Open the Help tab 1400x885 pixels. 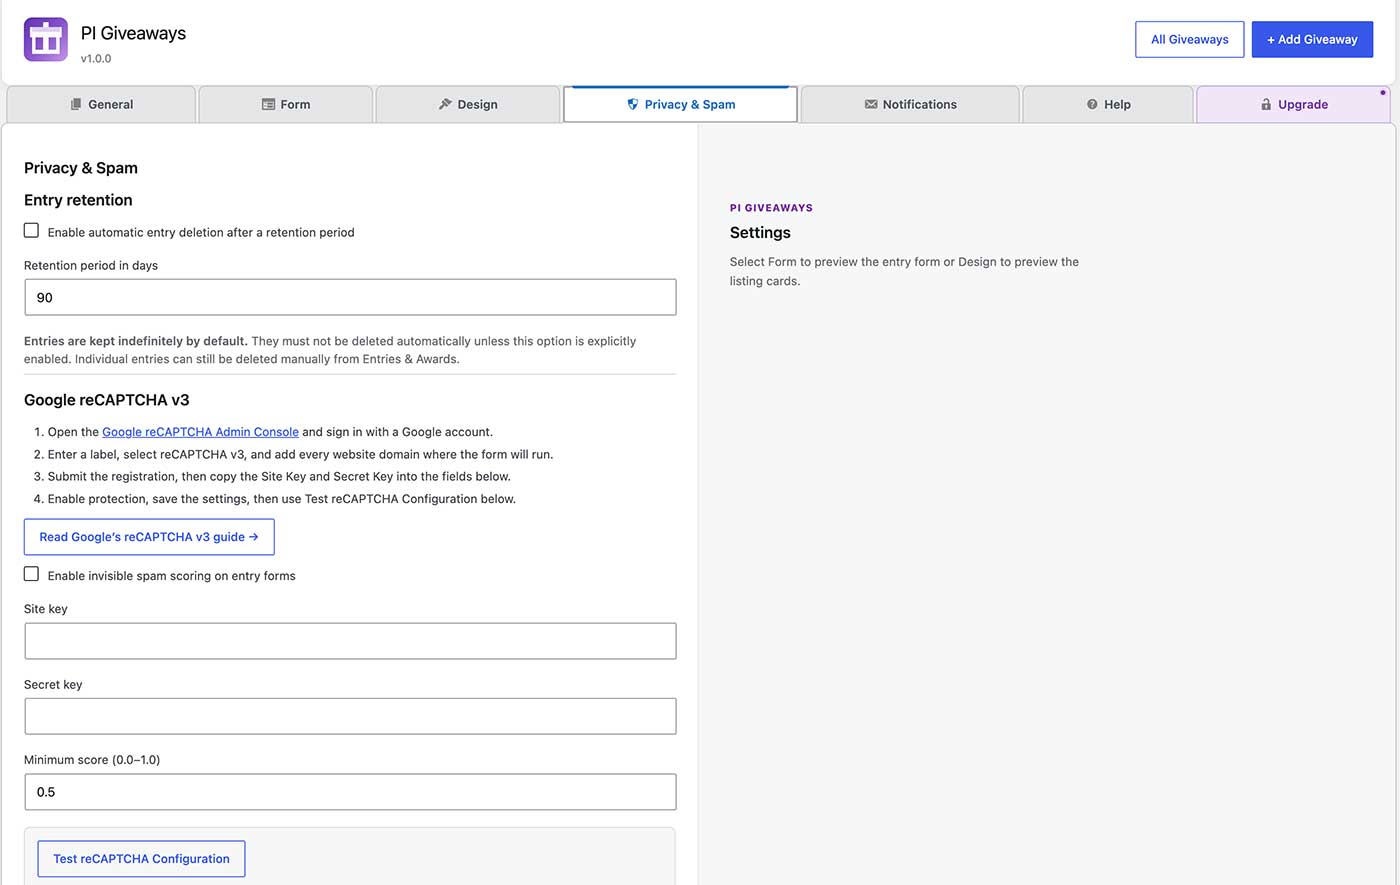pyautogui.click(x=1108, y=104)
